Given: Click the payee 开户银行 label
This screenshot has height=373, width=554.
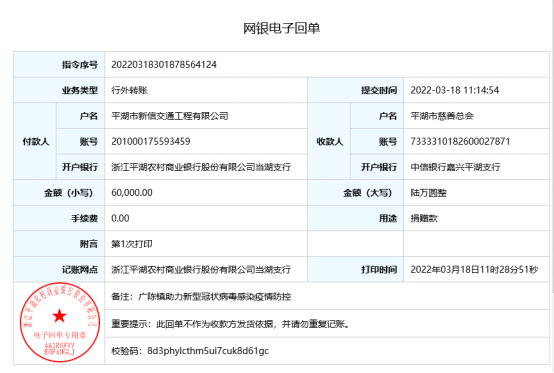Looking at the screenshot, I should [x=379, y=167].
